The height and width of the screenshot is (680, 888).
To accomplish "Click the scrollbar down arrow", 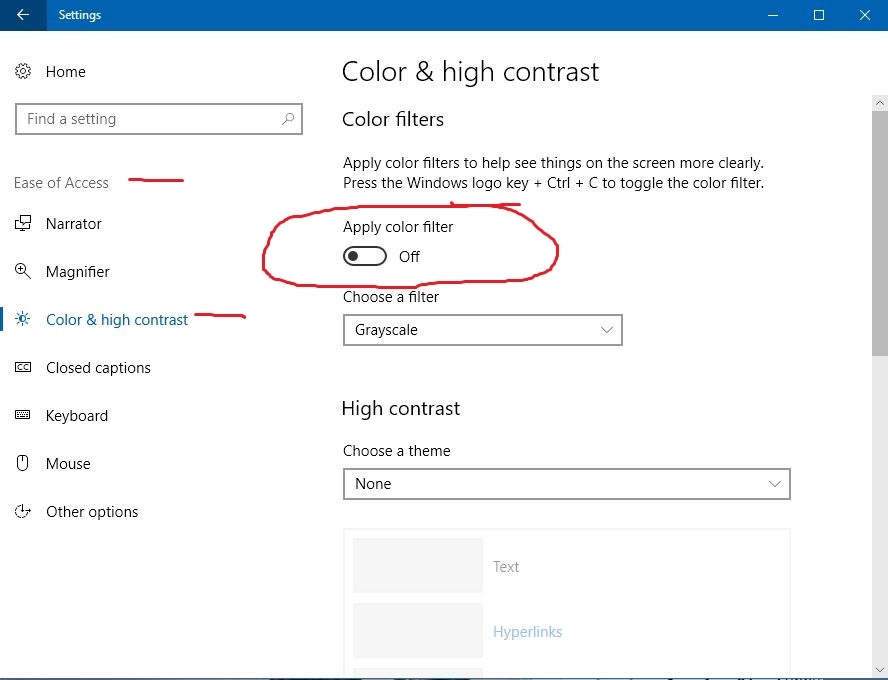I will click(x=880, y=670).
